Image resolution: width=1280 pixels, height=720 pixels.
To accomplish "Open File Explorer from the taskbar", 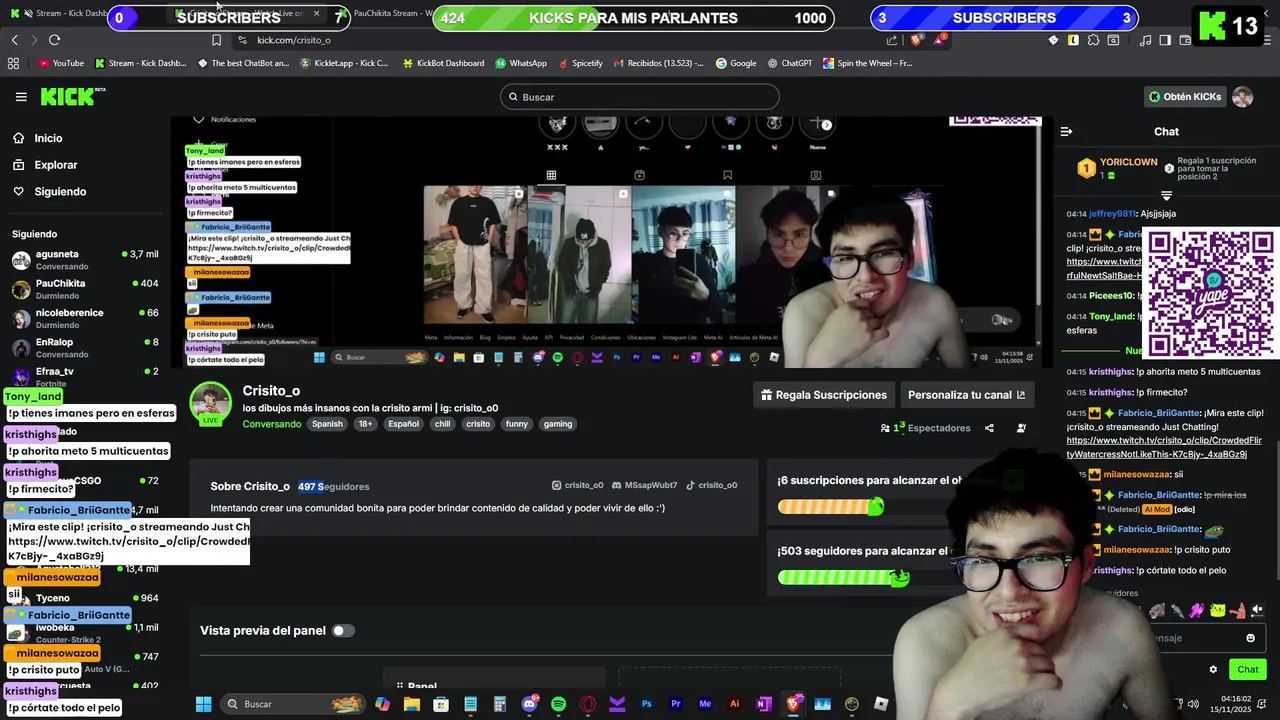I will 411,704.
